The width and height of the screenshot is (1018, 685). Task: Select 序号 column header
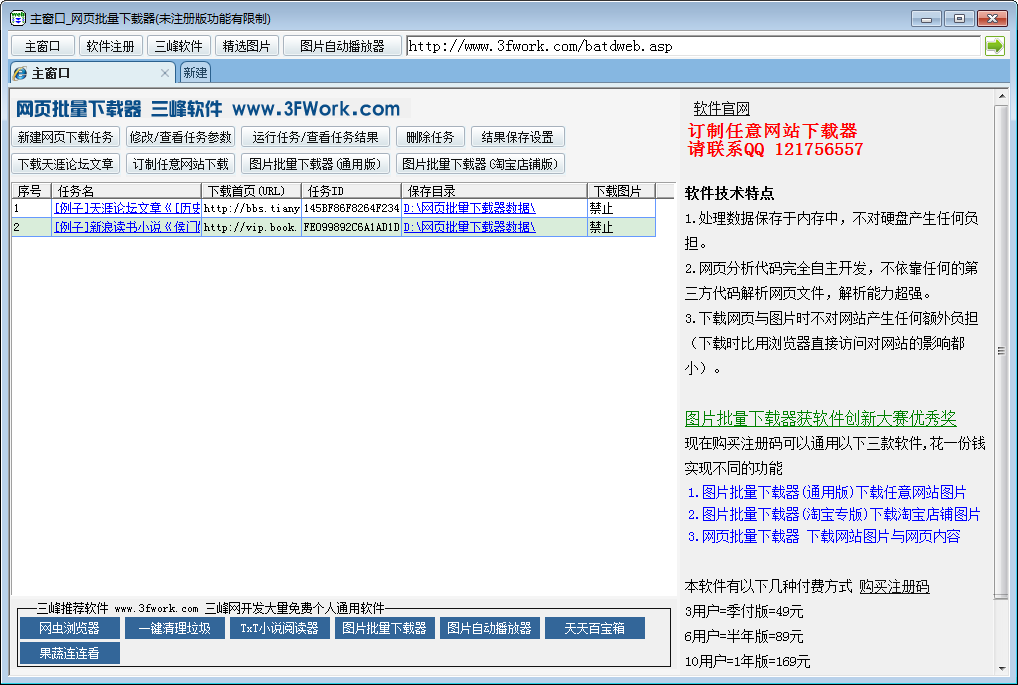[31, 191]
